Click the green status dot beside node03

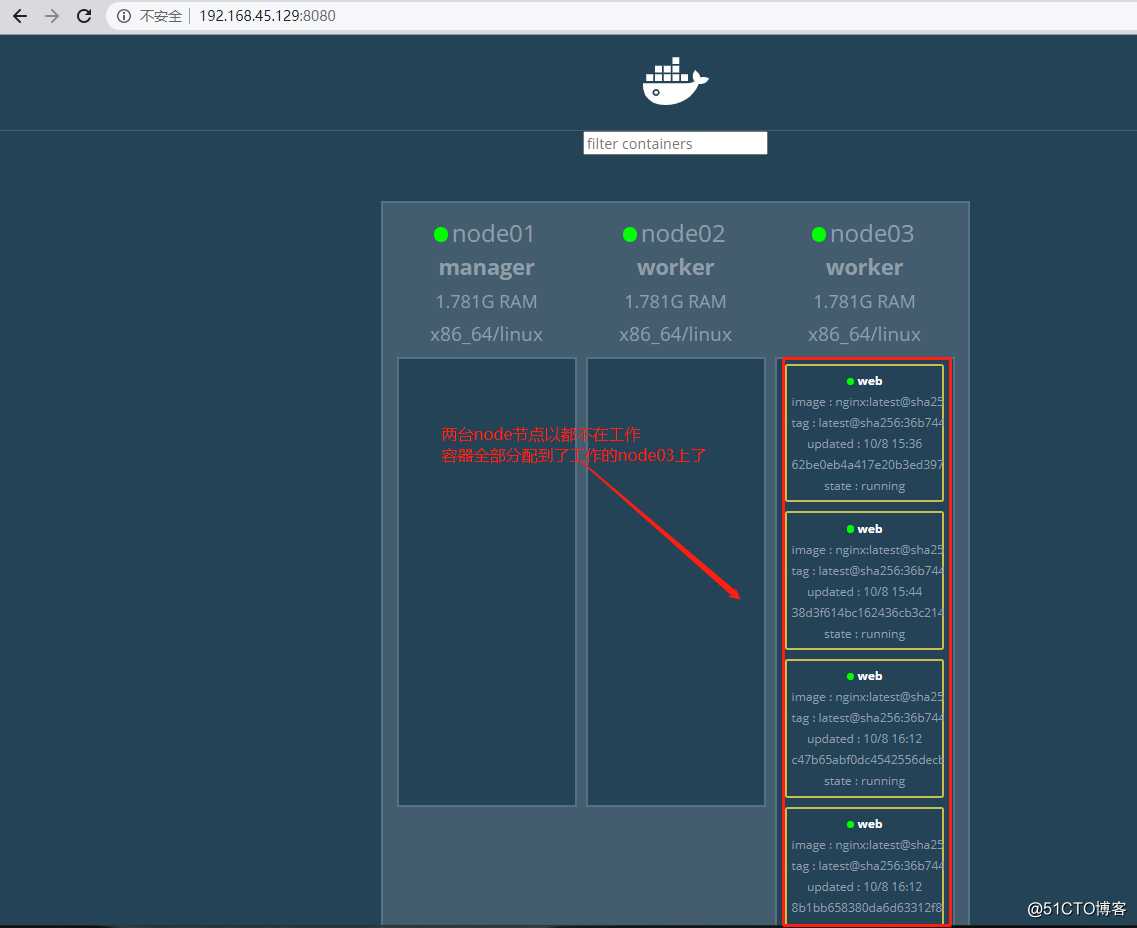(x=819, y=234)
